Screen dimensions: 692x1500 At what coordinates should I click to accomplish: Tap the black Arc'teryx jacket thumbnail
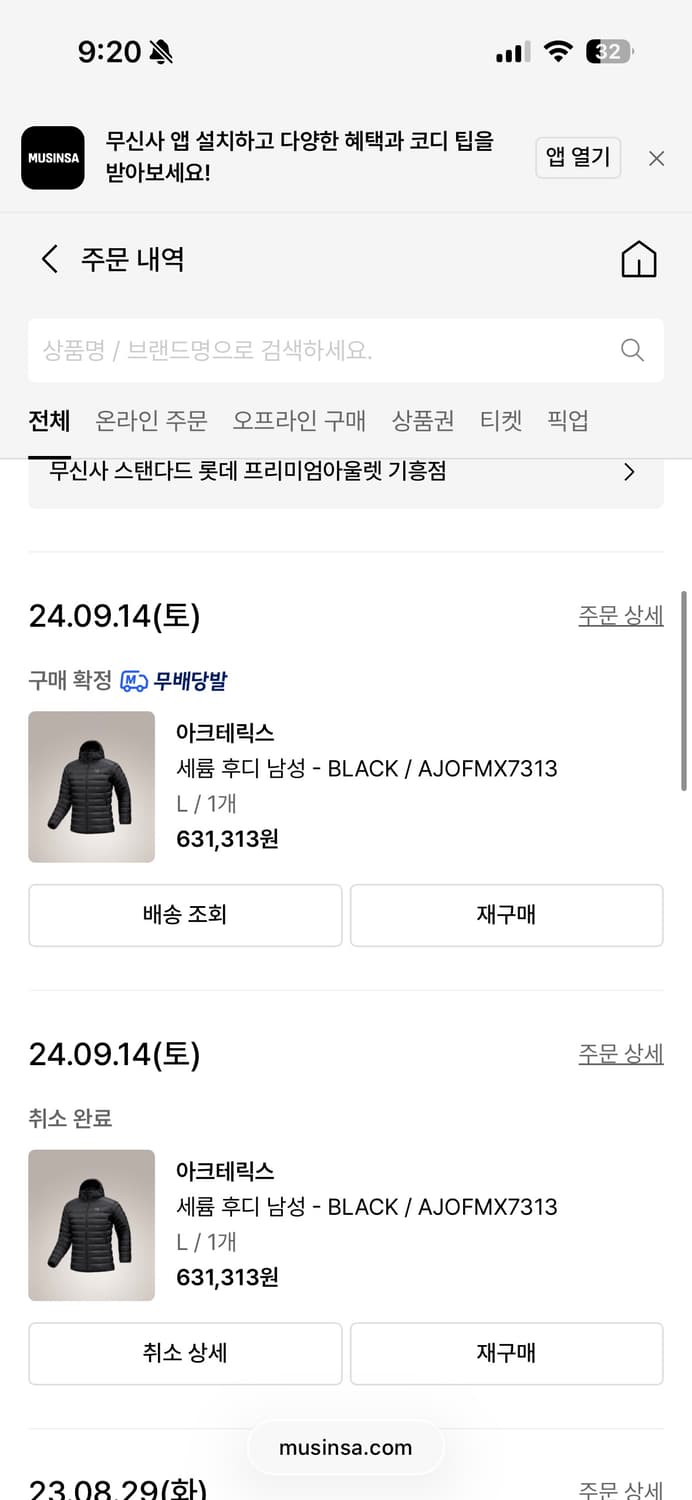coord(91,787)
